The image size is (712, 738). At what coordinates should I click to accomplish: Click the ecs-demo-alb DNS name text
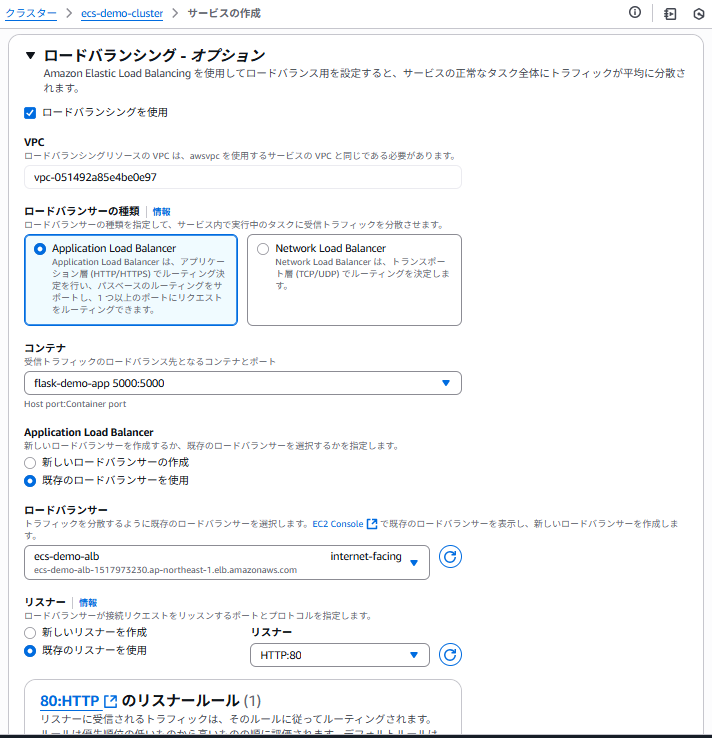click(x=165, y=570)
